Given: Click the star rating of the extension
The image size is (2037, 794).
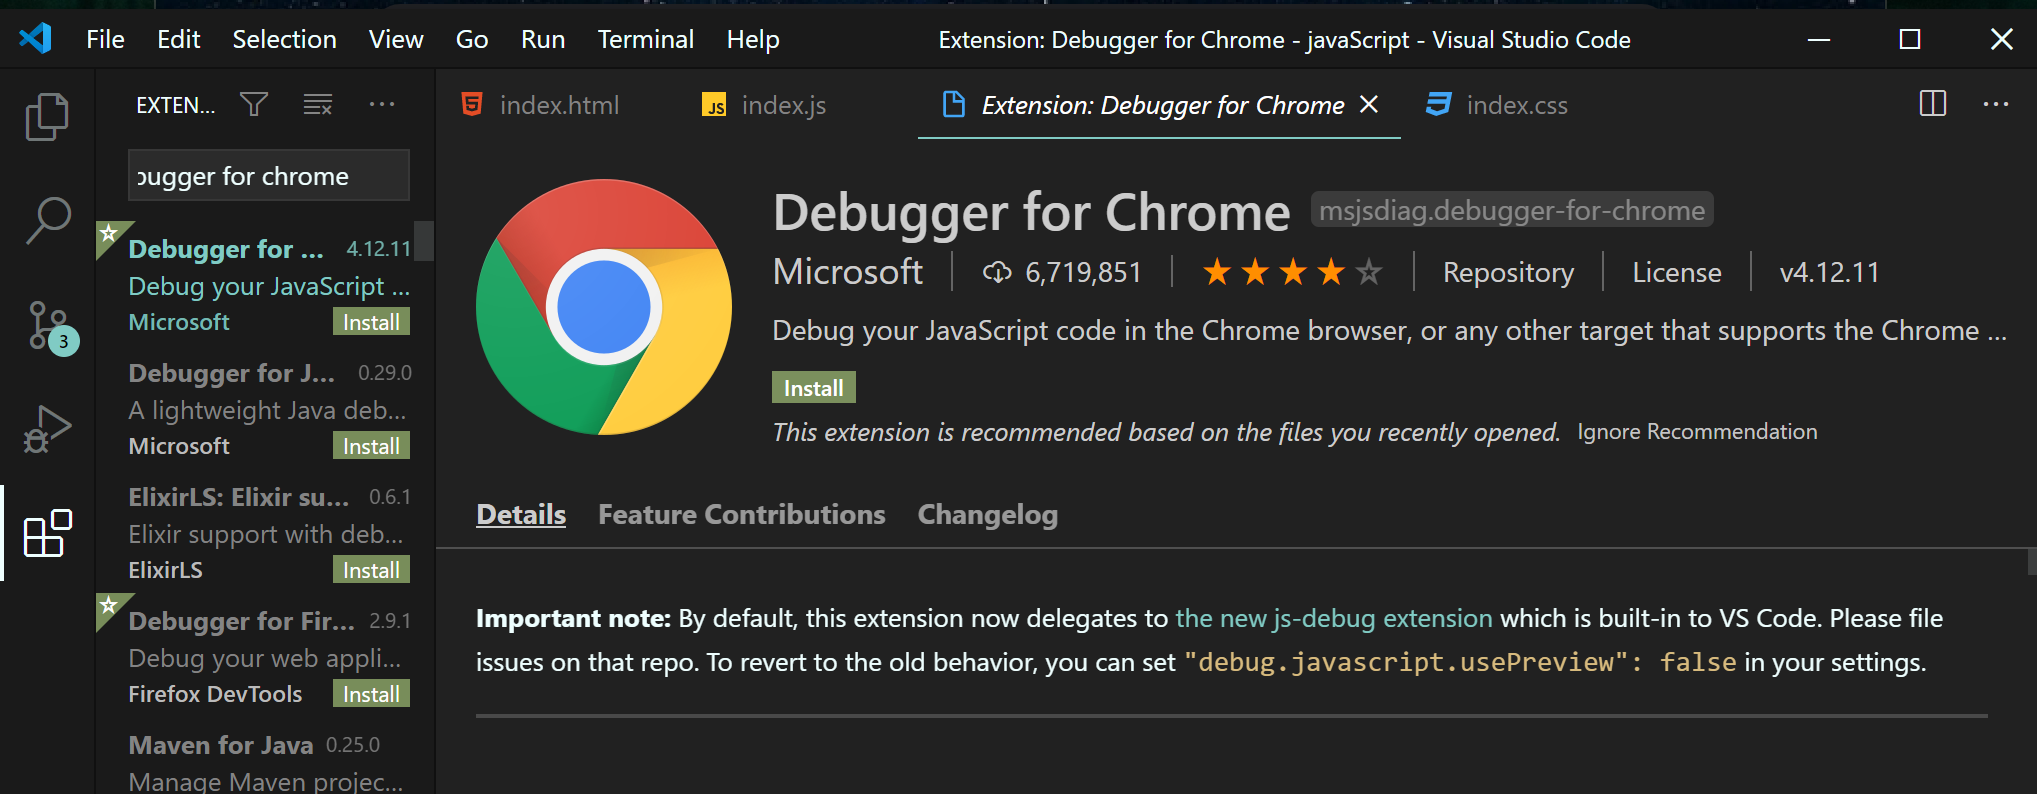Looking at the screenshot, I should 1292,272.
